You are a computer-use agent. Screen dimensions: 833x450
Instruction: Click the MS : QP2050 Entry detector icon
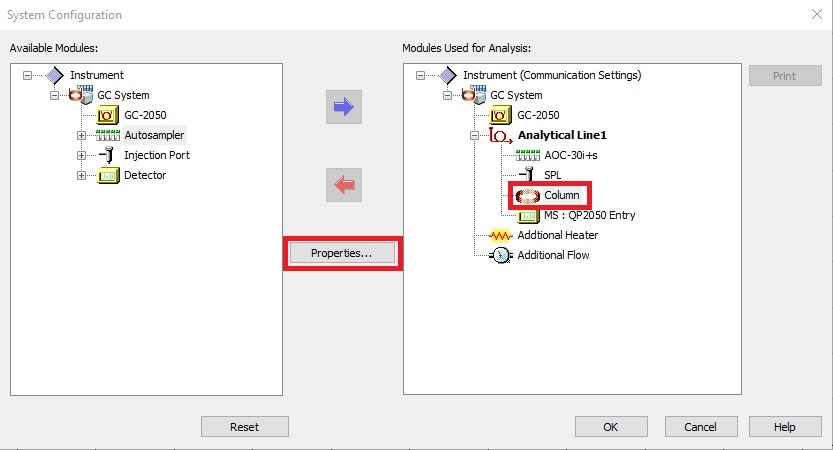[528, 216]
